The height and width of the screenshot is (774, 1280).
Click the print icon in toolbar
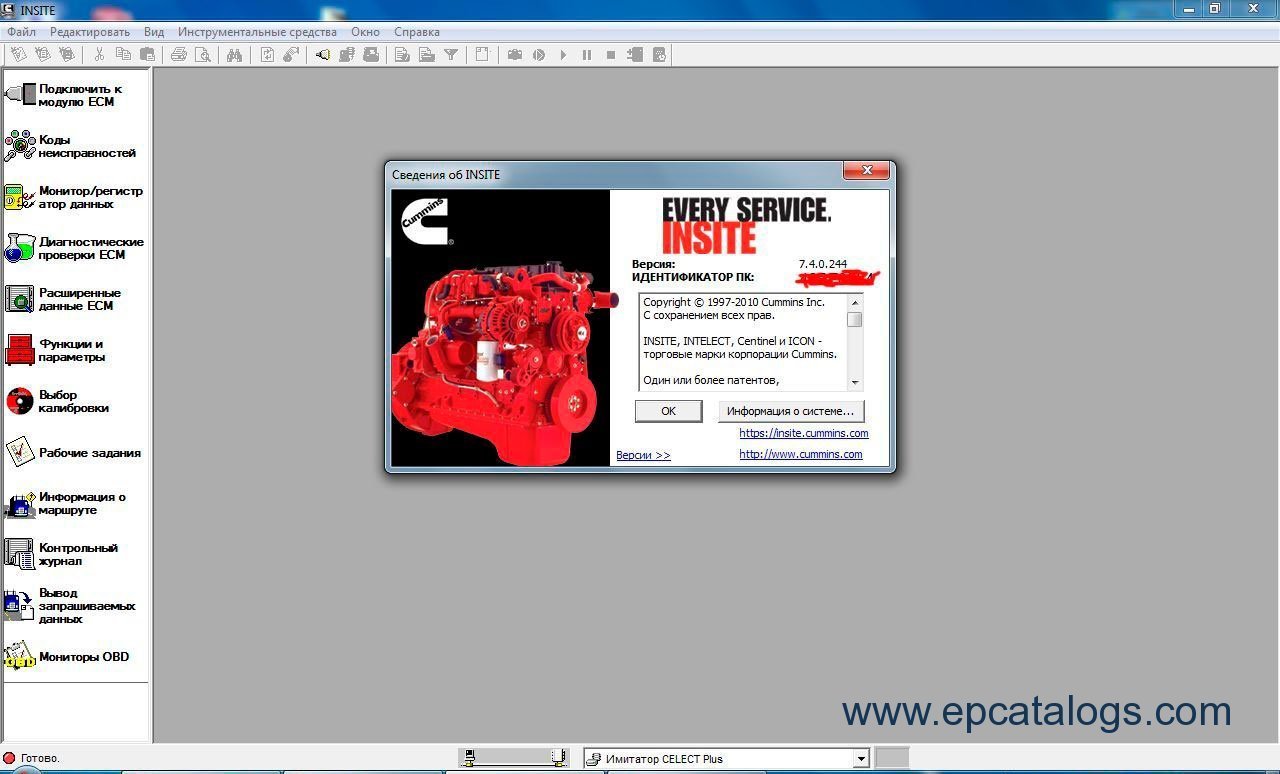pos(179,55)
